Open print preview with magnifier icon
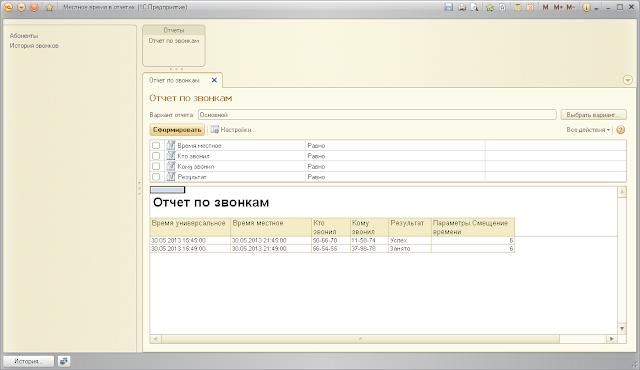This screenshot has height=370, width=640. pos(474,7)
